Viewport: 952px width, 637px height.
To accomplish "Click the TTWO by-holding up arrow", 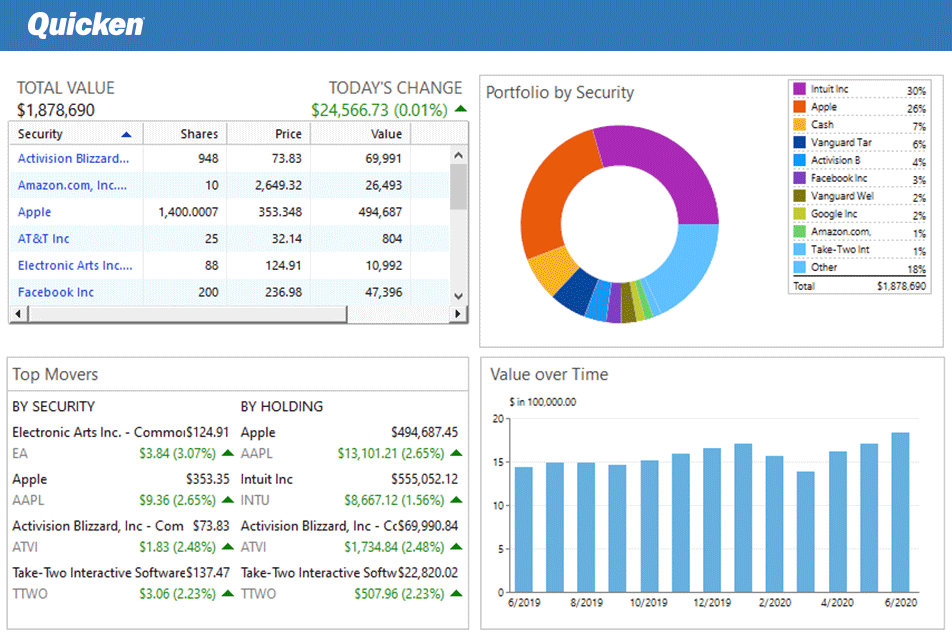I will (457, 593).
